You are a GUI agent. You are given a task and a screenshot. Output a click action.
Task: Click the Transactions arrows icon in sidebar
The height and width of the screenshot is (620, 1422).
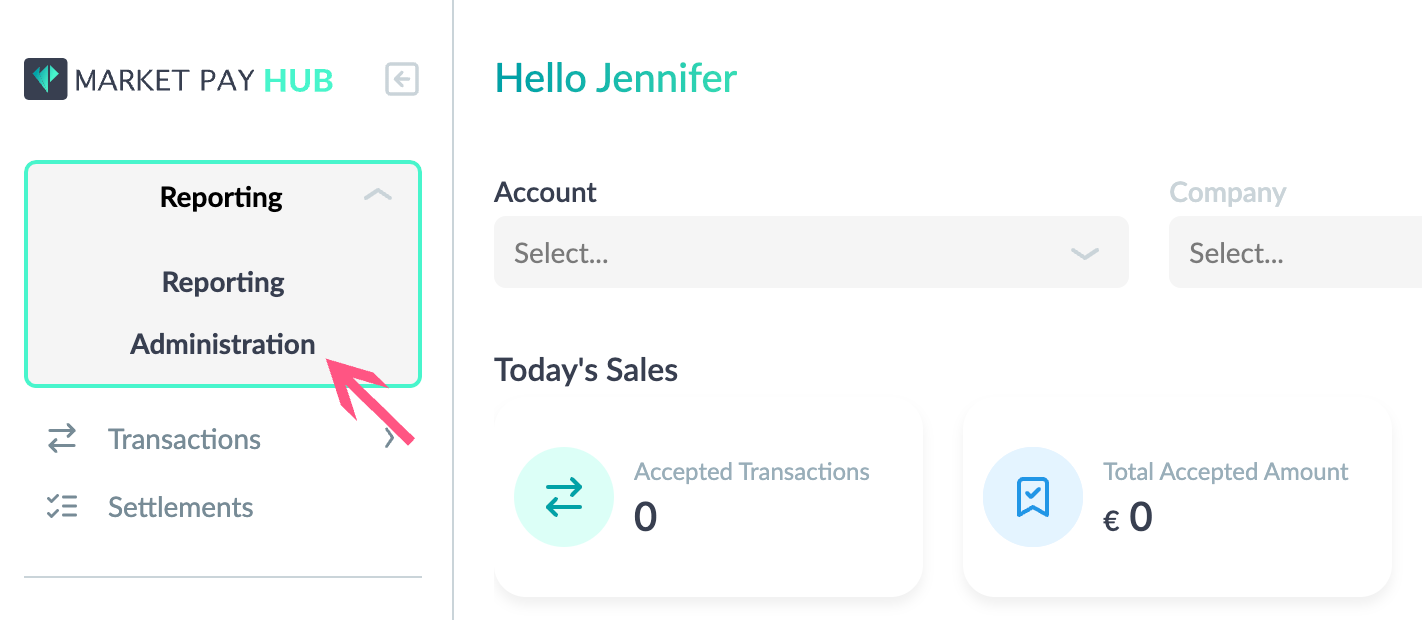pyautogui.click(x=62, y=439)
